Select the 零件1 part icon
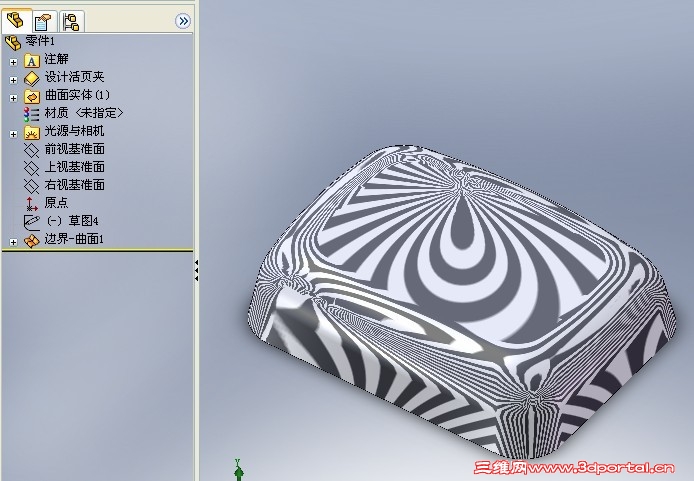This screenshot has height=481, width=694. tap(13, 42)
